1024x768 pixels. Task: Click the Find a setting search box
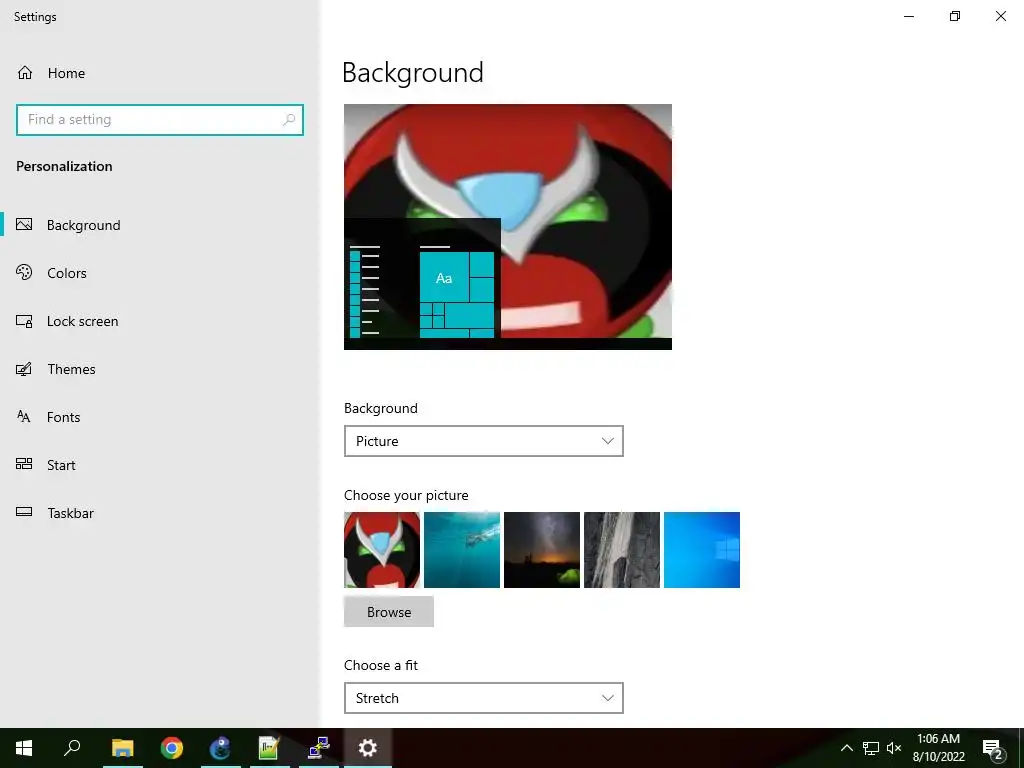click(x=160, y=120)
